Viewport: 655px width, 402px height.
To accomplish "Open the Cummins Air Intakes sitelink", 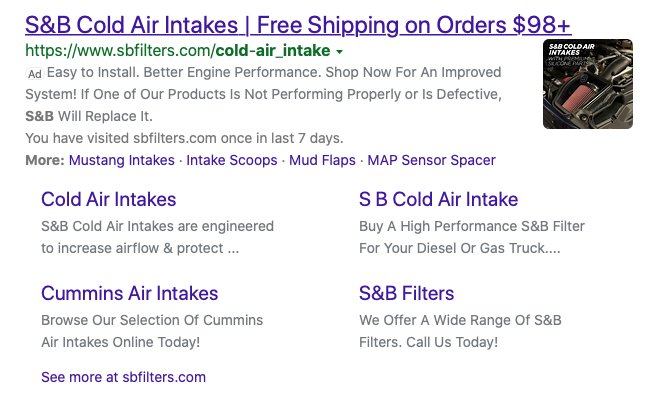I will pyautogui.click(x=129, y=293).
